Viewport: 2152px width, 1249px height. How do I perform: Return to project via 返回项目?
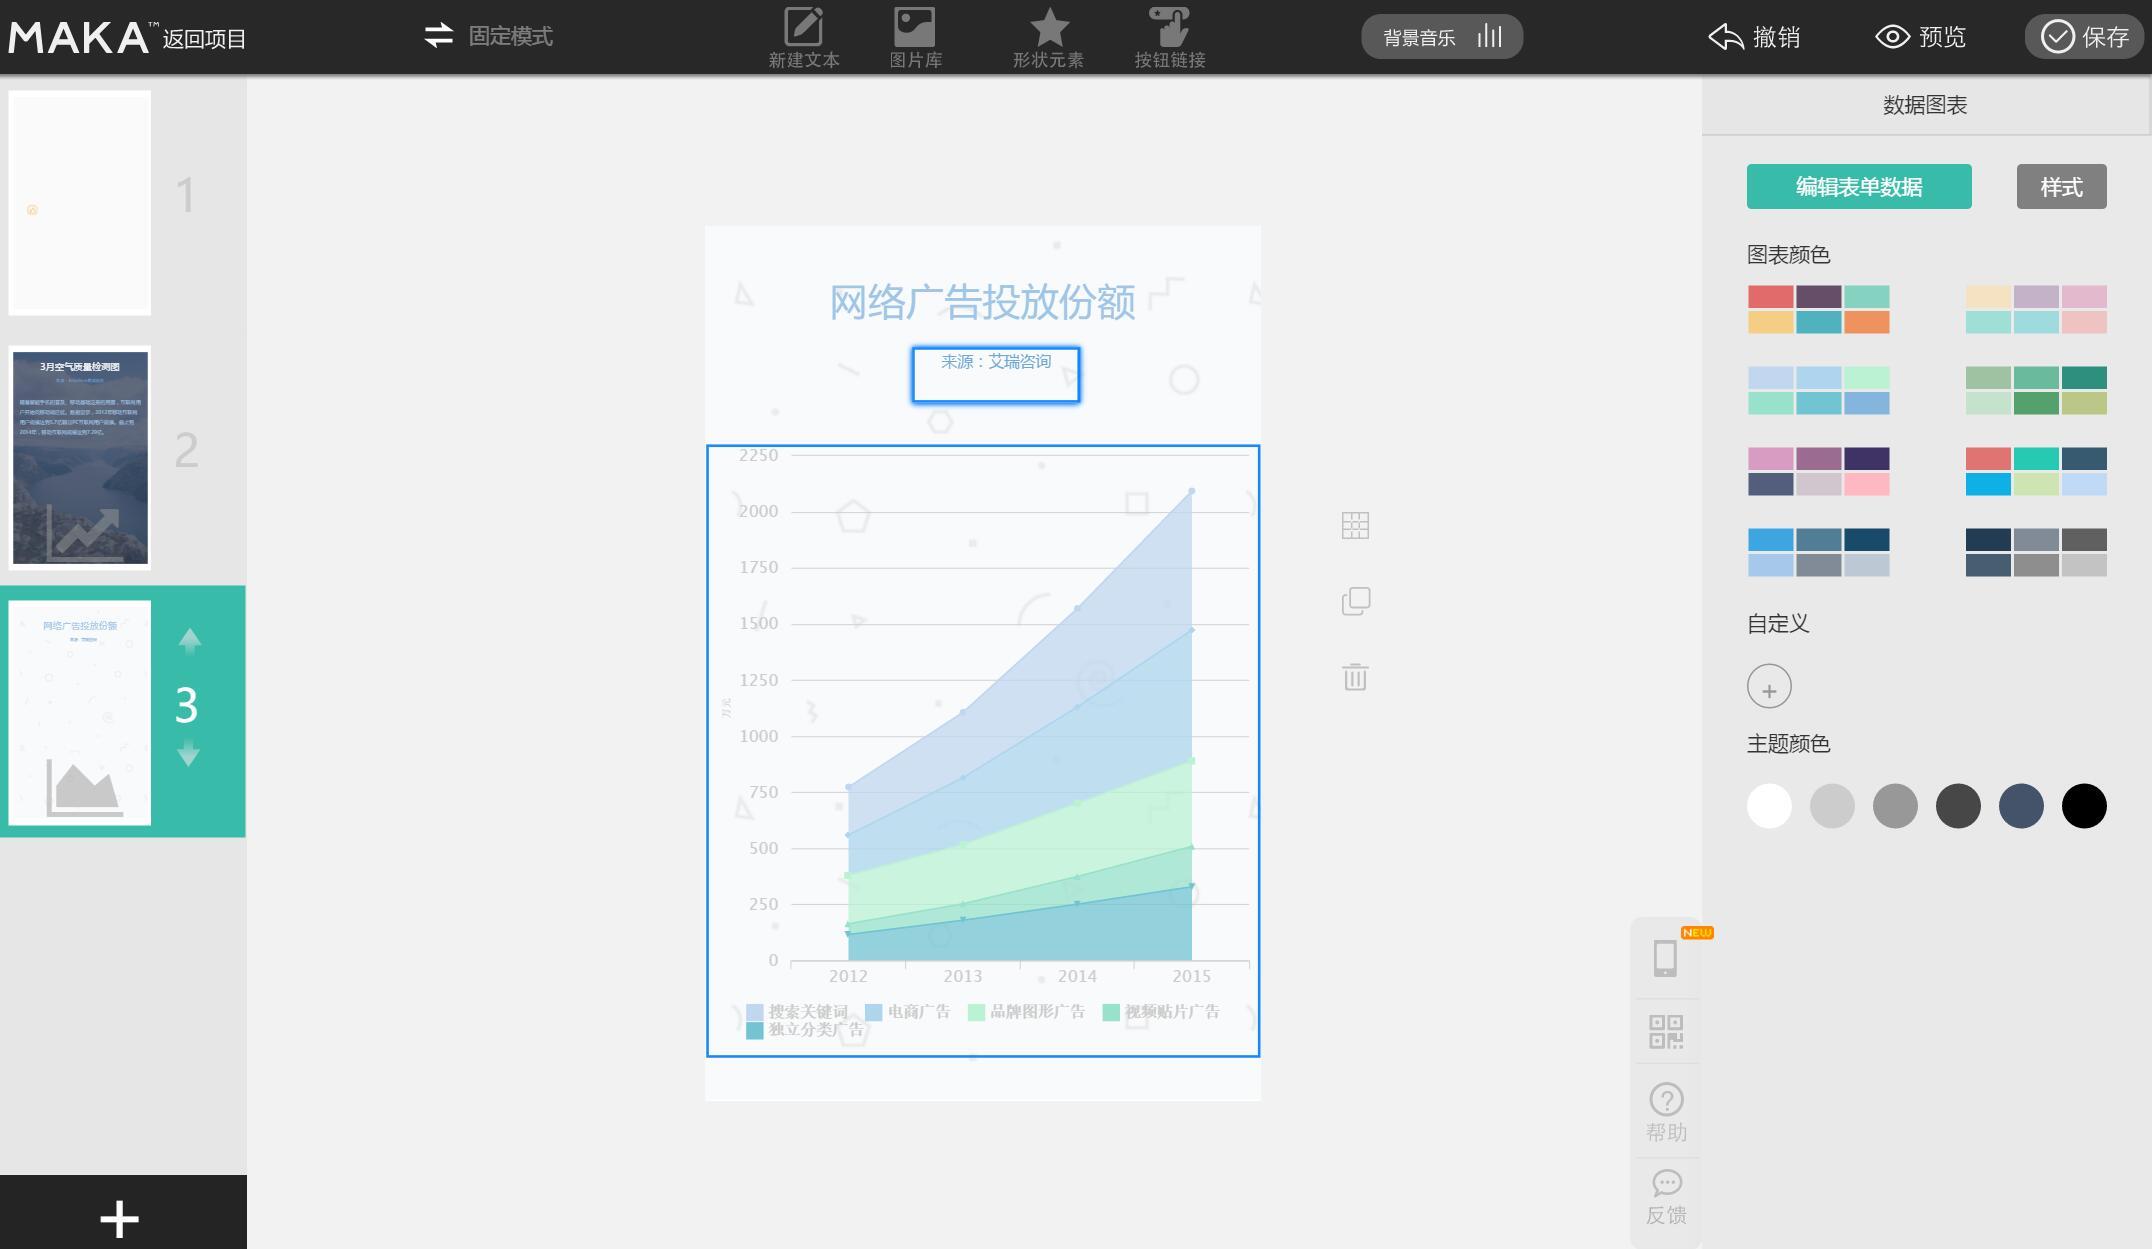tap(204, 39)
